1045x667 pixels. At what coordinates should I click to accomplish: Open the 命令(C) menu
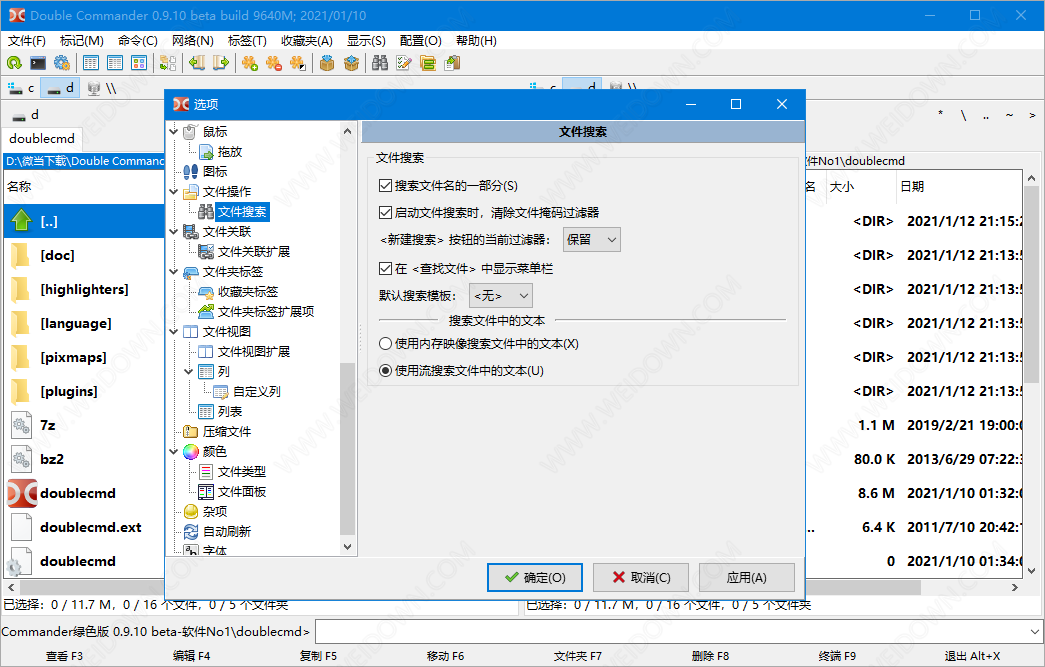(138, 41)
